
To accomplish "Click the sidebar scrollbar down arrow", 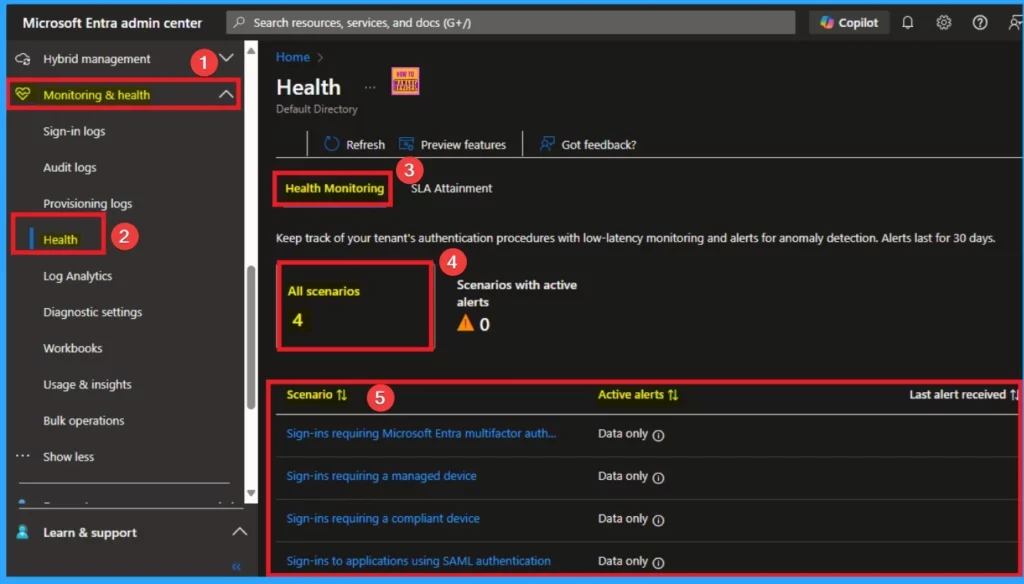I will (251, 493).
